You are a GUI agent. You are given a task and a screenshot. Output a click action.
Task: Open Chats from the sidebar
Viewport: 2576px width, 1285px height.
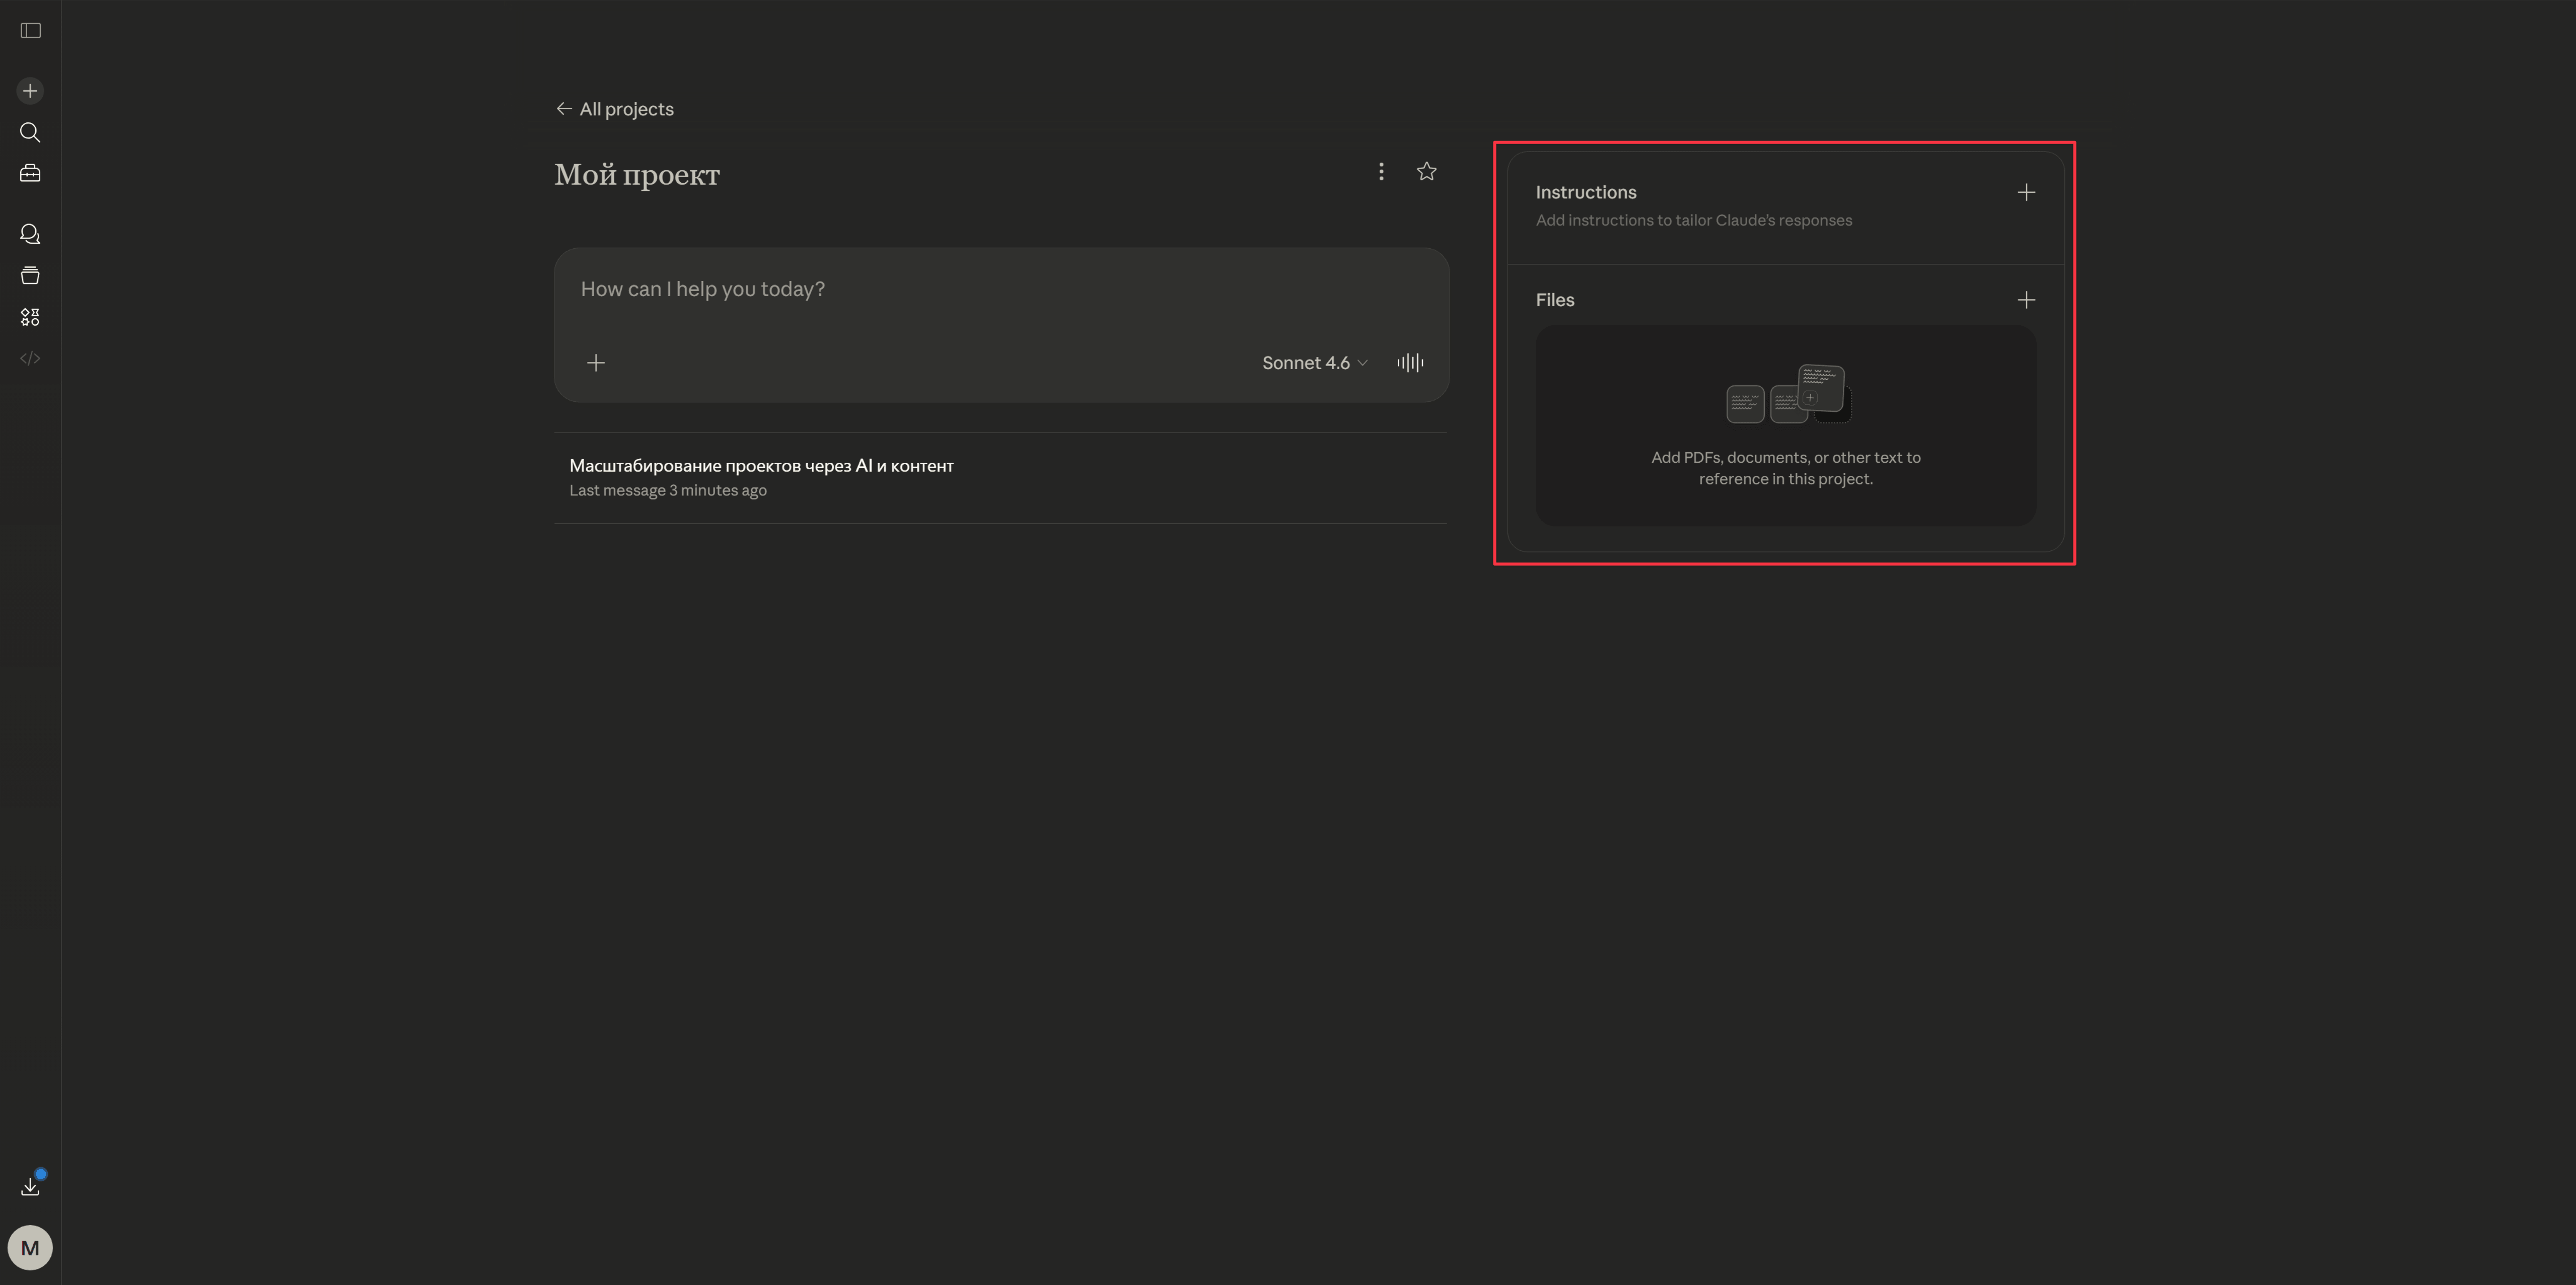pyautogui.click(x=30, y=234)
